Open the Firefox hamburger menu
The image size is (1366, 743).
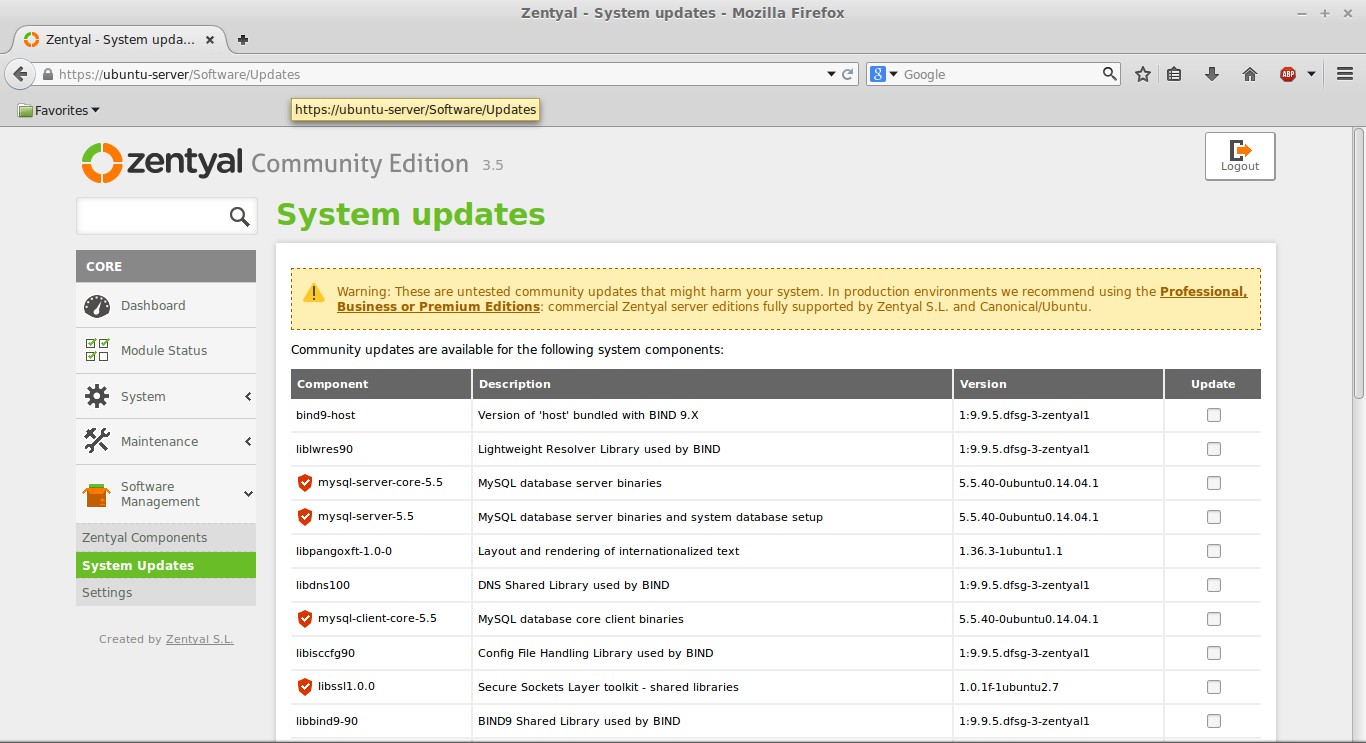1344,73
